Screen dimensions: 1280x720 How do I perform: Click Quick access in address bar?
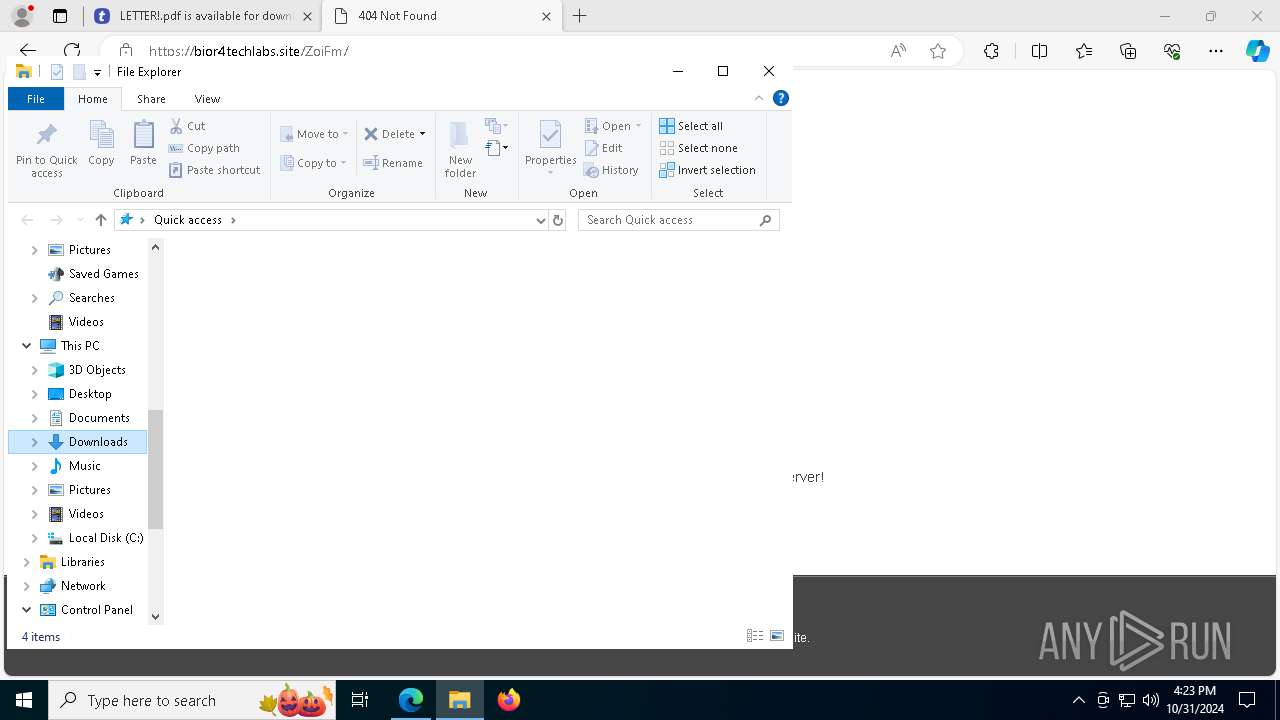pyautogui.click(x=188, y=220)
